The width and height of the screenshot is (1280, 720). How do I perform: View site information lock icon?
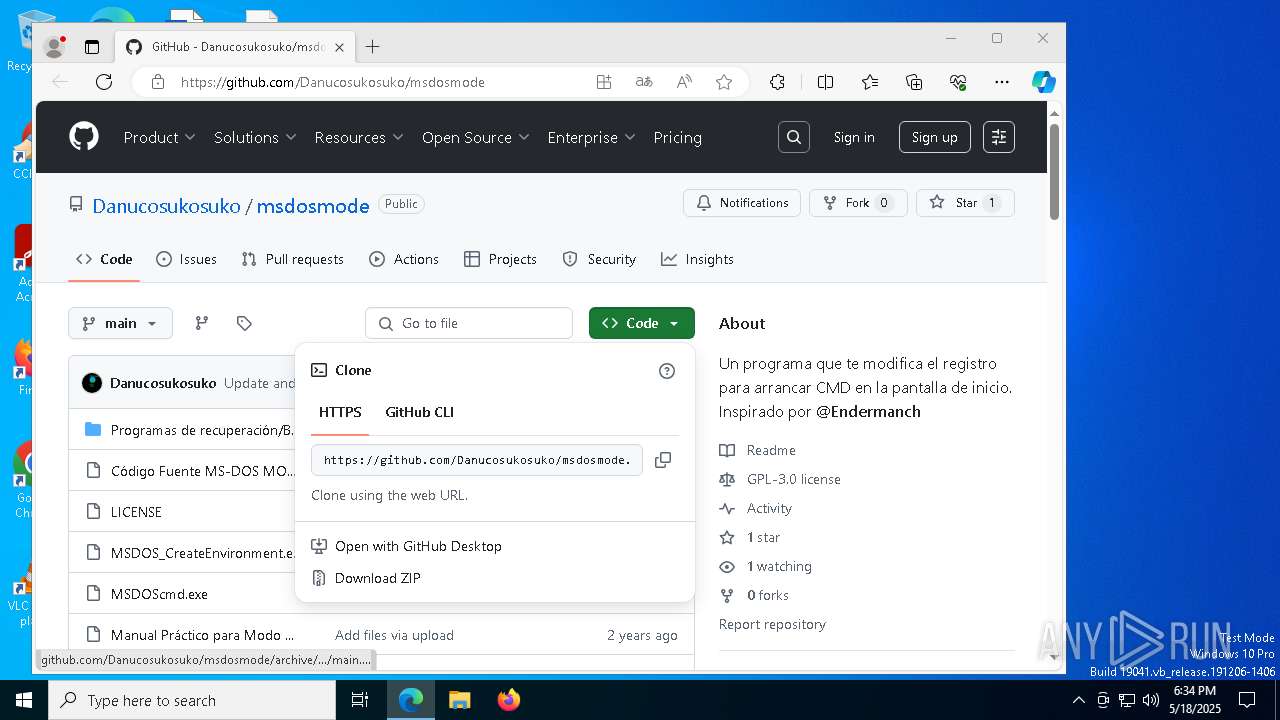pyautogui.click(x=157, y=82)
